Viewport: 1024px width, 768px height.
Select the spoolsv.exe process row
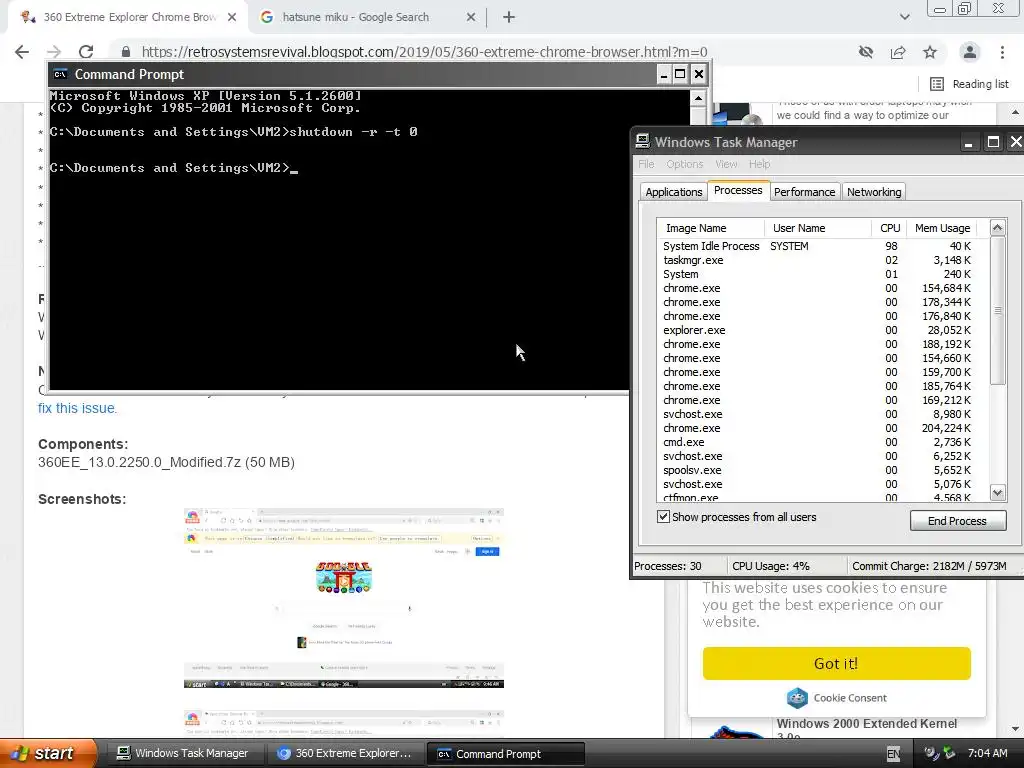click(817, 470)
